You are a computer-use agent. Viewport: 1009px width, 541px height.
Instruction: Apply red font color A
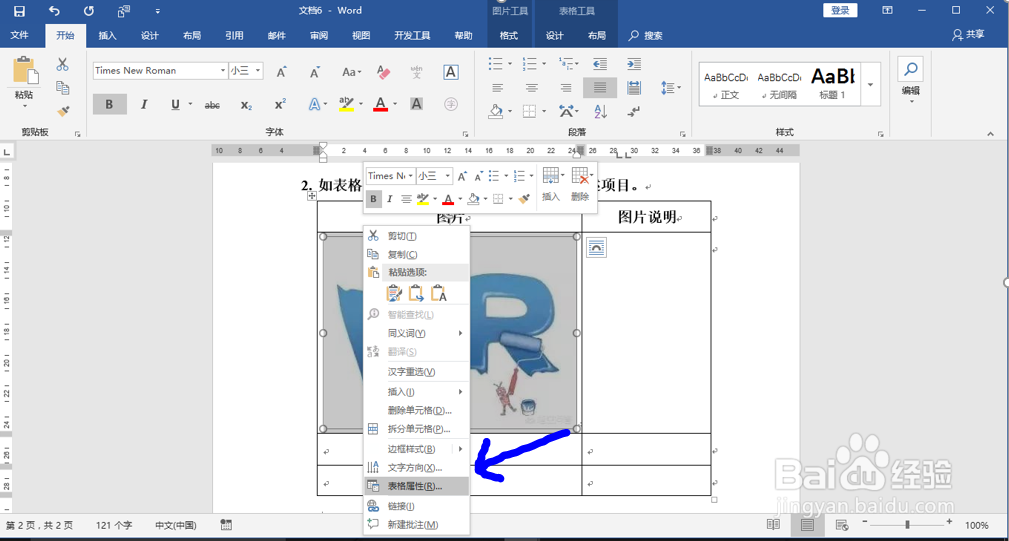[380, 104]
